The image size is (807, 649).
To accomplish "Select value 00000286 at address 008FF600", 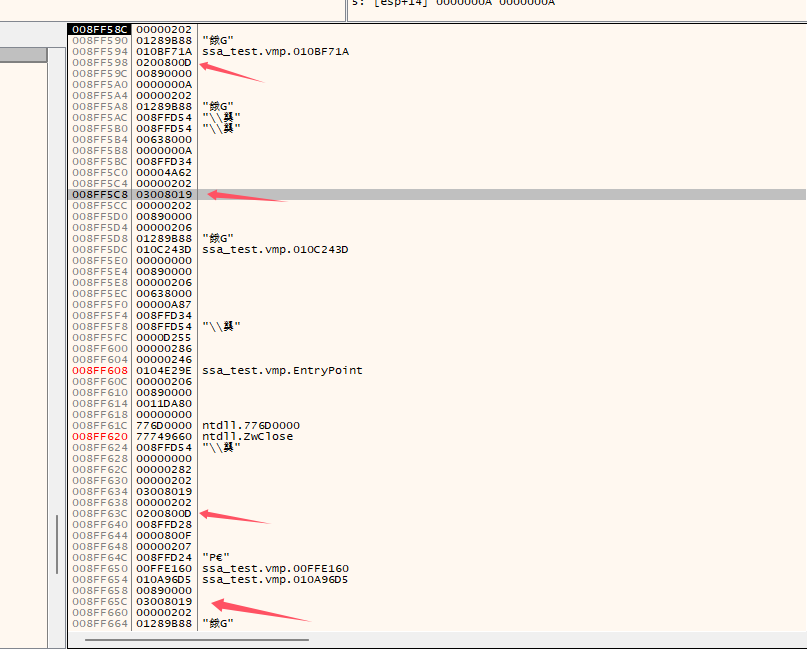I will [164, 348].
